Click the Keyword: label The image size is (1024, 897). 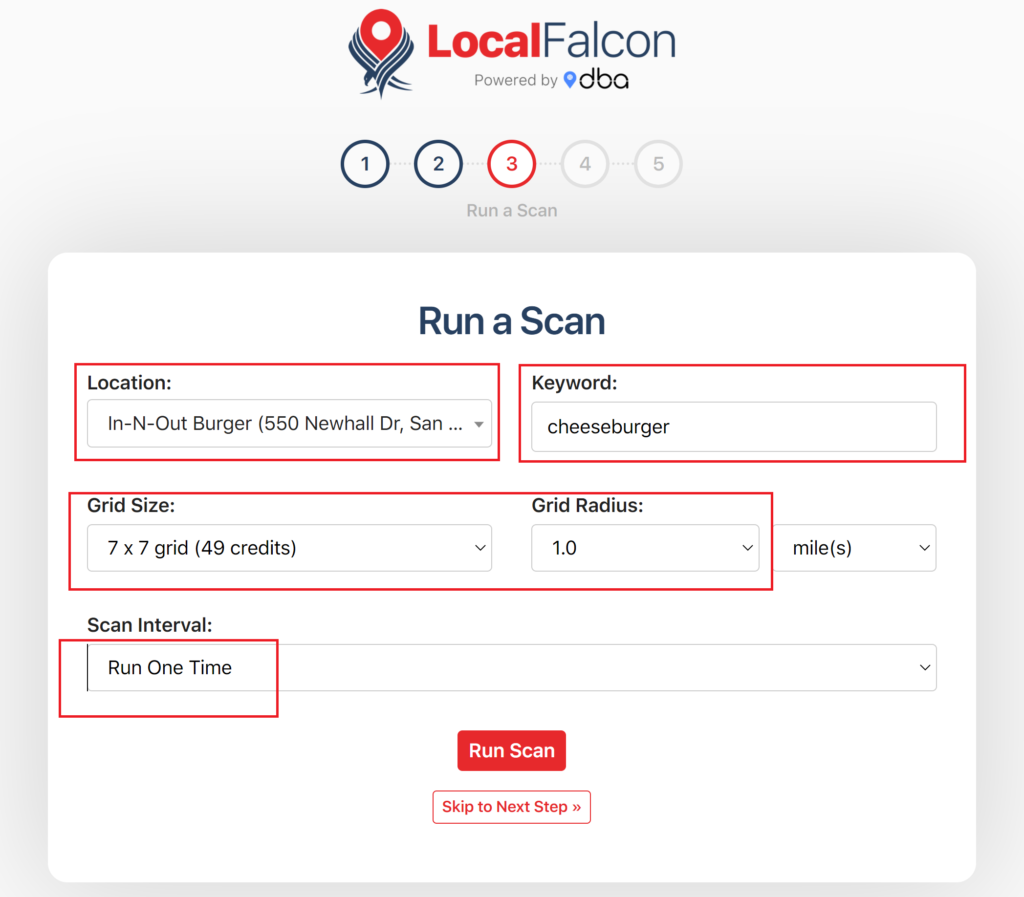(574, 383)
